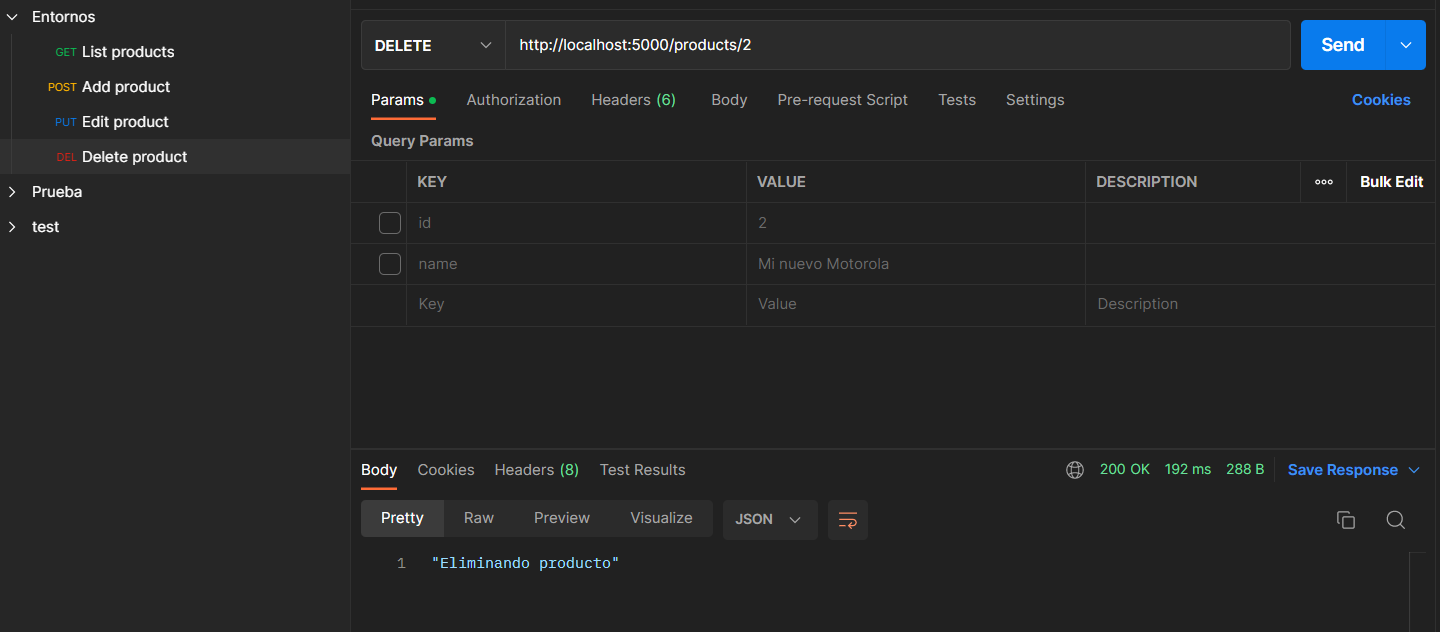
Task: Toggle word wrap icon in response toolbar
Action: (x=848, y=520)
